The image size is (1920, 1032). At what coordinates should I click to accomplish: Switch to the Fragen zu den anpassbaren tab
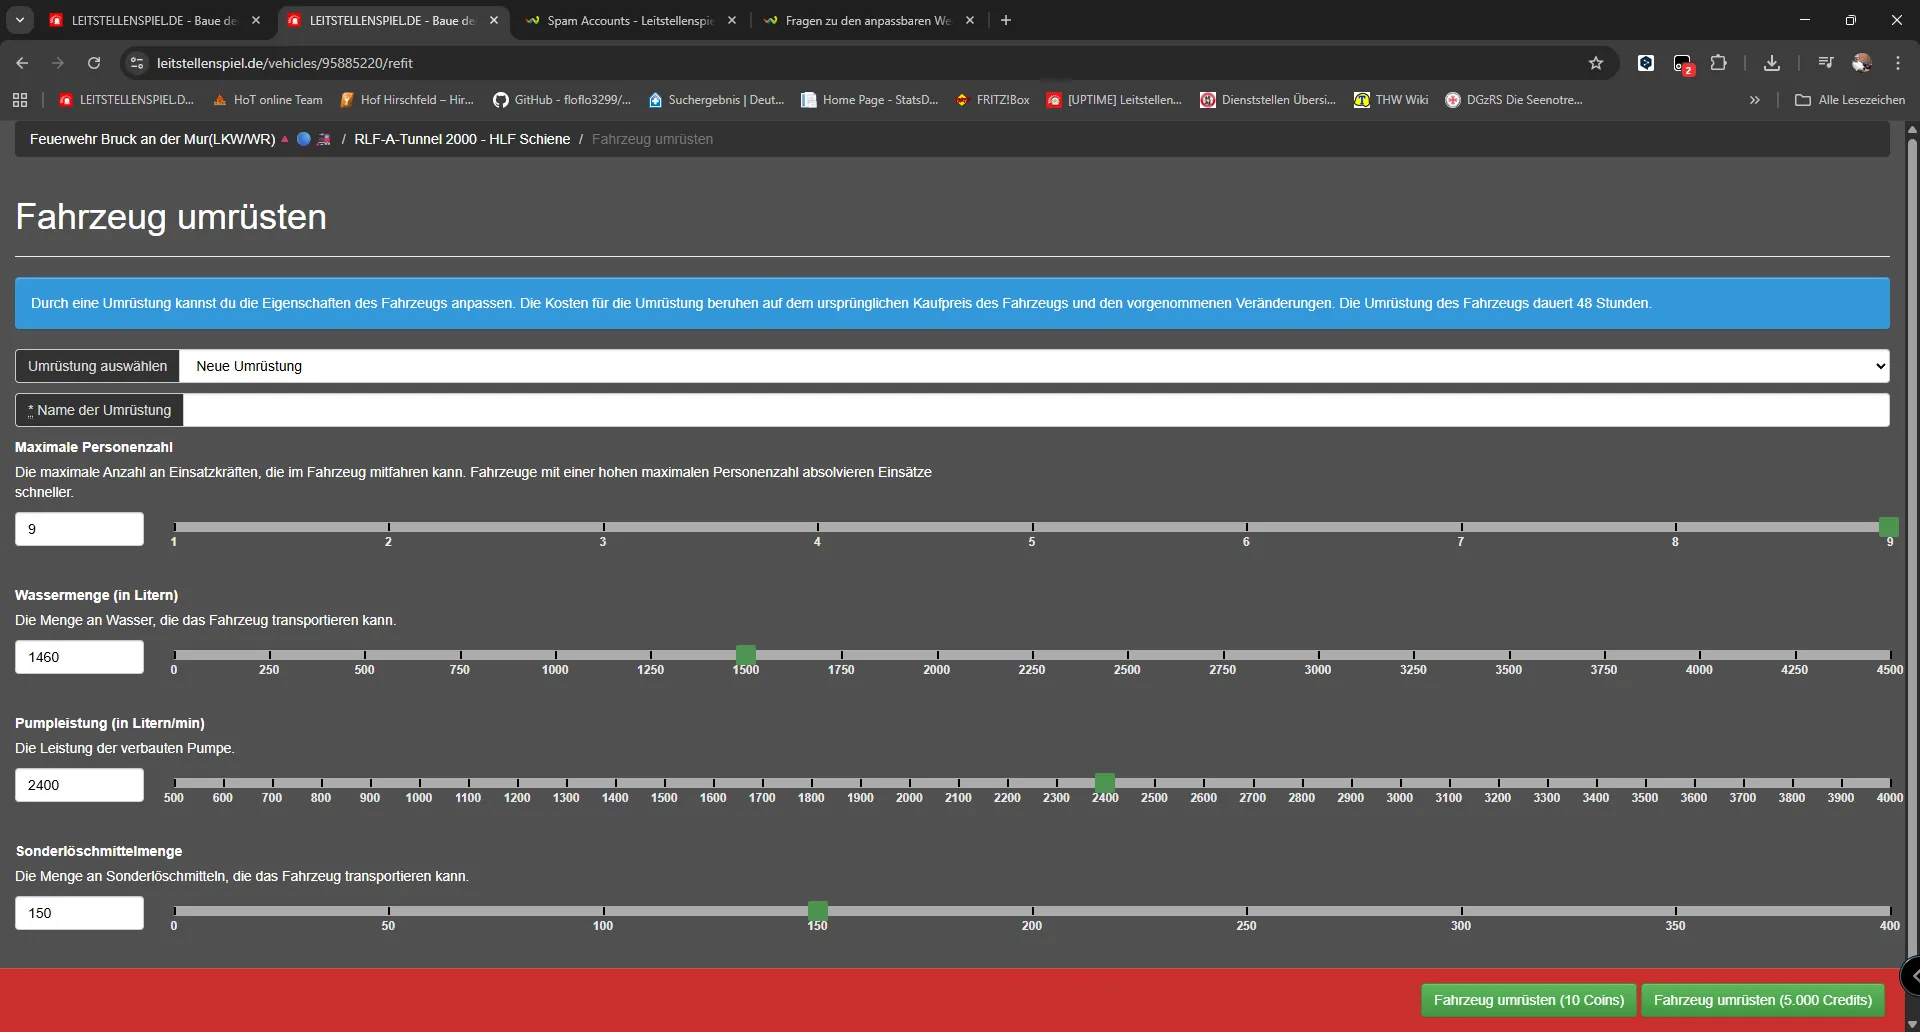pyautogui.click(x=867, y=20)
